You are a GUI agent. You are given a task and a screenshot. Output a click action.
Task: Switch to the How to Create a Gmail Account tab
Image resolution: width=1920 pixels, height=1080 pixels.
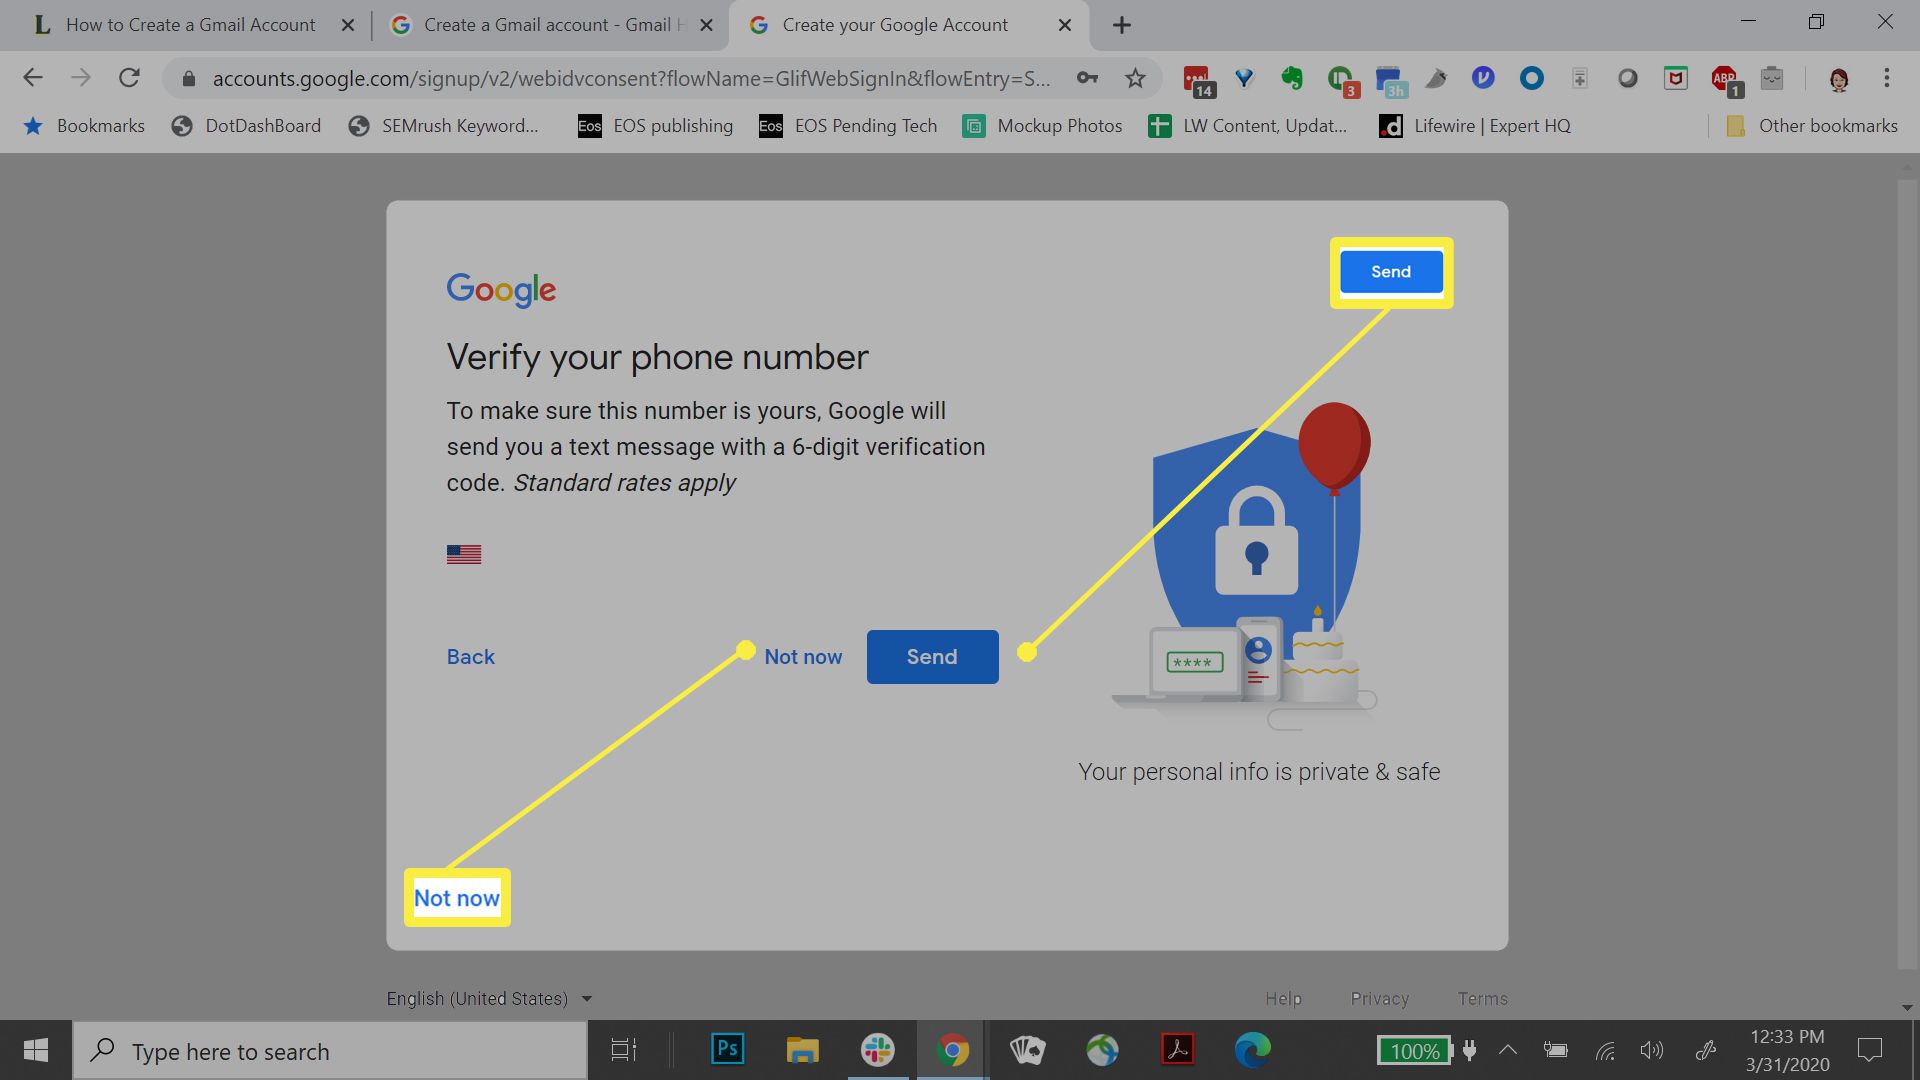tap(190, 25)
